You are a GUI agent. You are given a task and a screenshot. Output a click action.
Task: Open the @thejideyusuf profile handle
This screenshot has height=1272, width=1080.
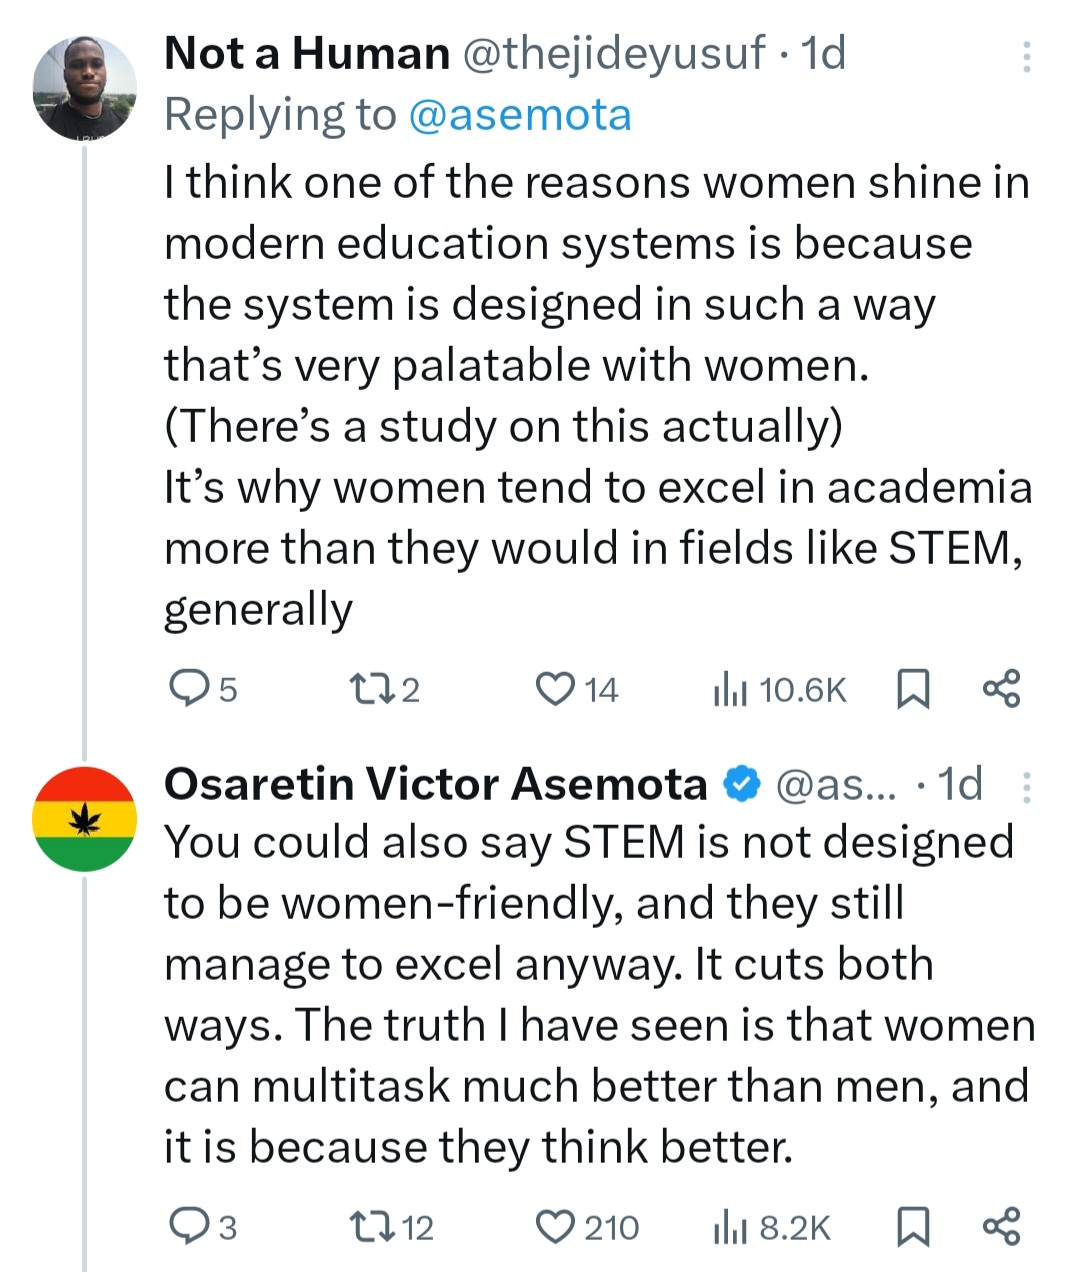[612, 53]
